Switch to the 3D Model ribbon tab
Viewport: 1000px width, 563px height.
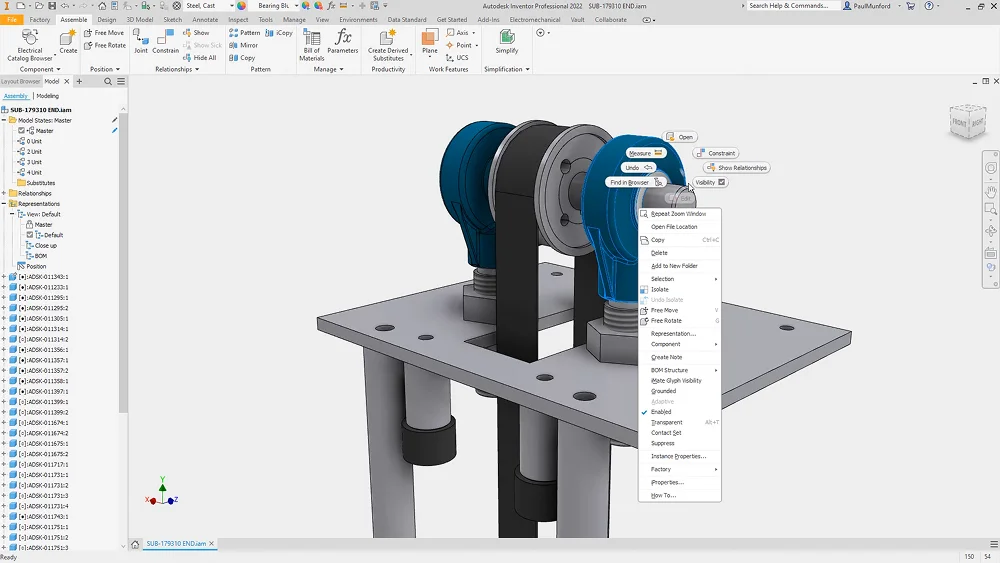138,19
